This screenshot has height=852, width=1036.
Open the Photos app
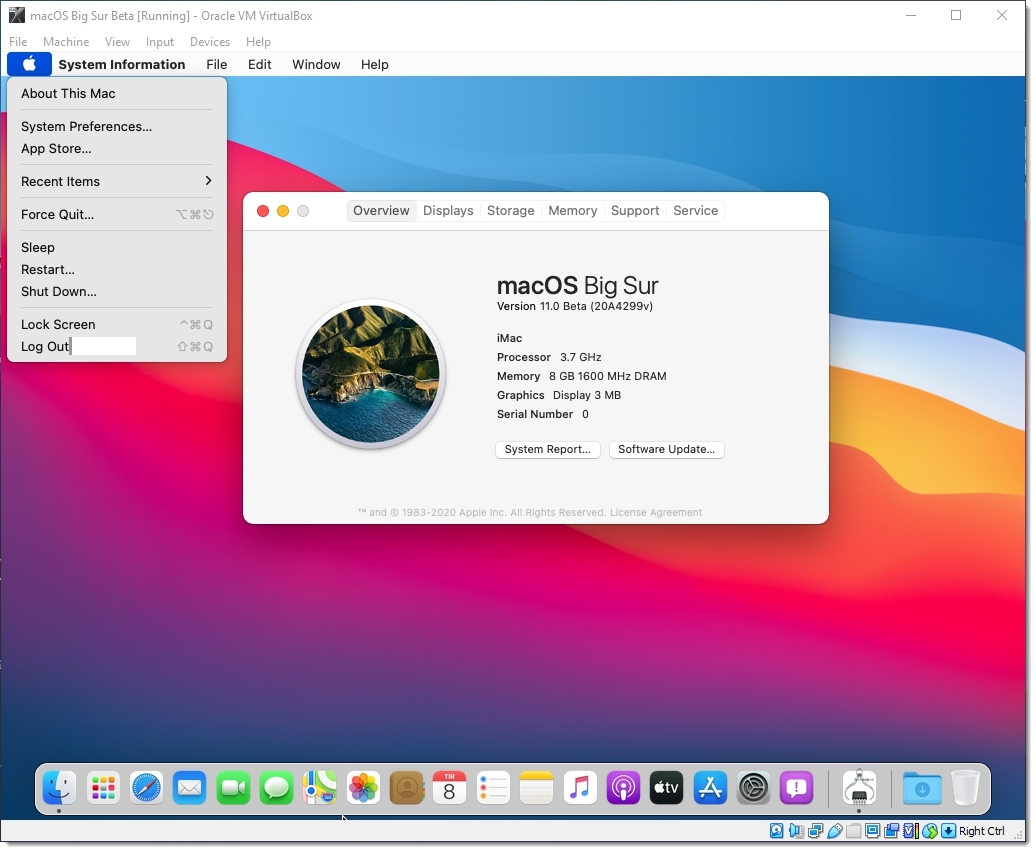pos(363,788)
